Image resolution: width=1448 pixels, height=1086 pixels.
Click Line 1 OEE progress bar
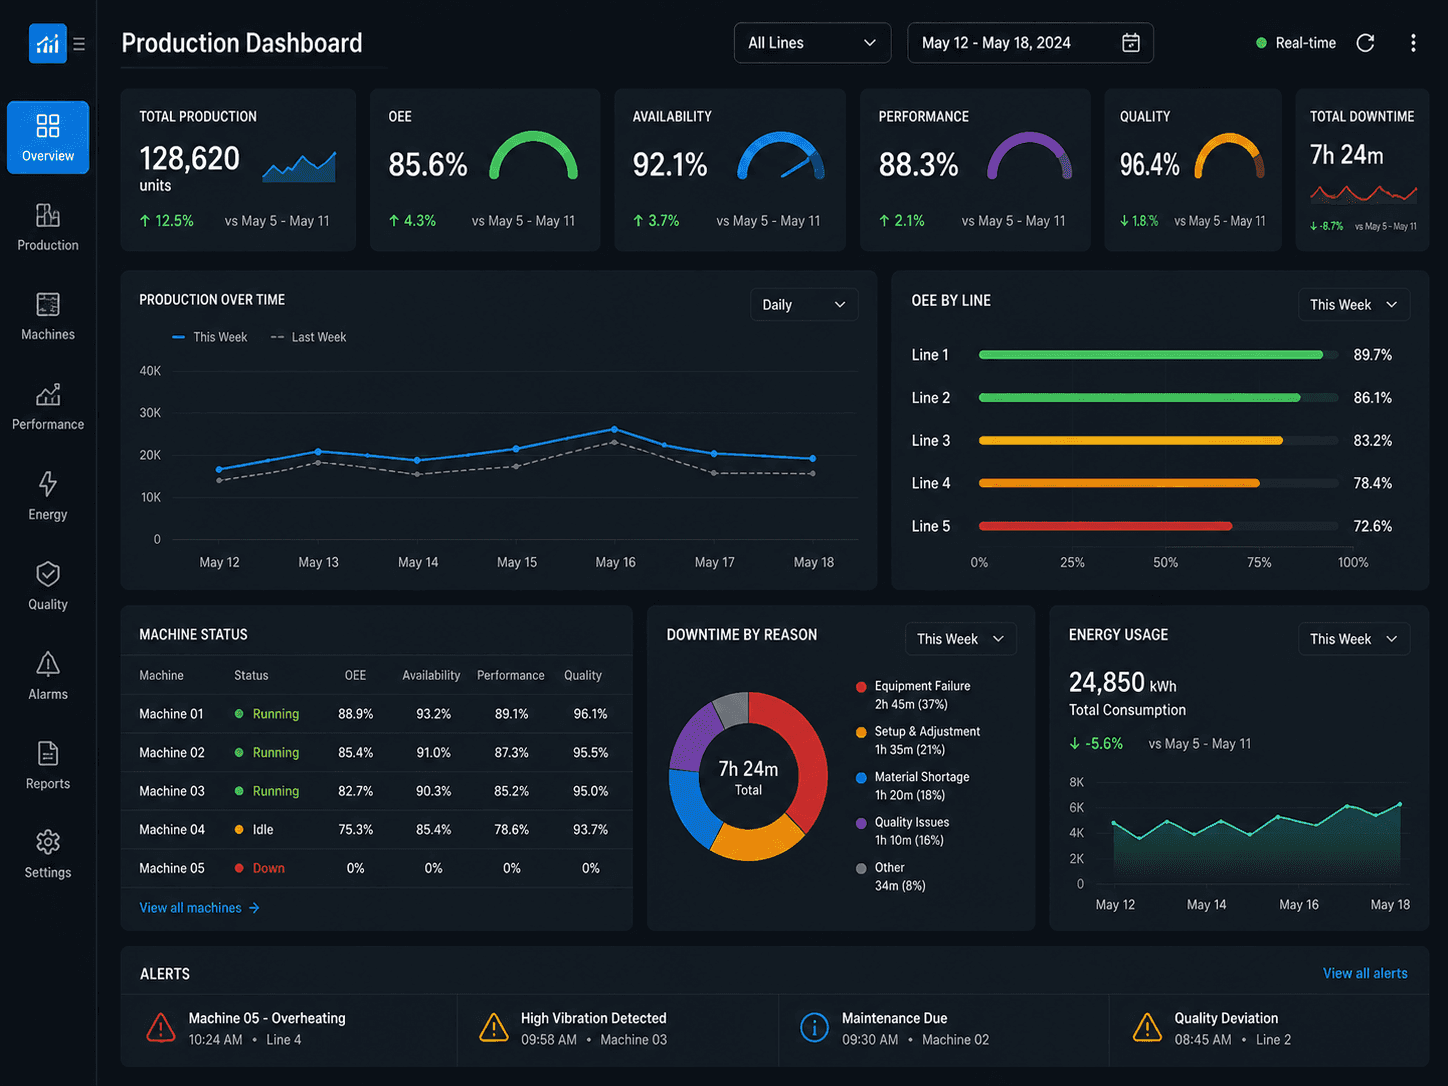pyautogui.click(x=1151, y=355)
